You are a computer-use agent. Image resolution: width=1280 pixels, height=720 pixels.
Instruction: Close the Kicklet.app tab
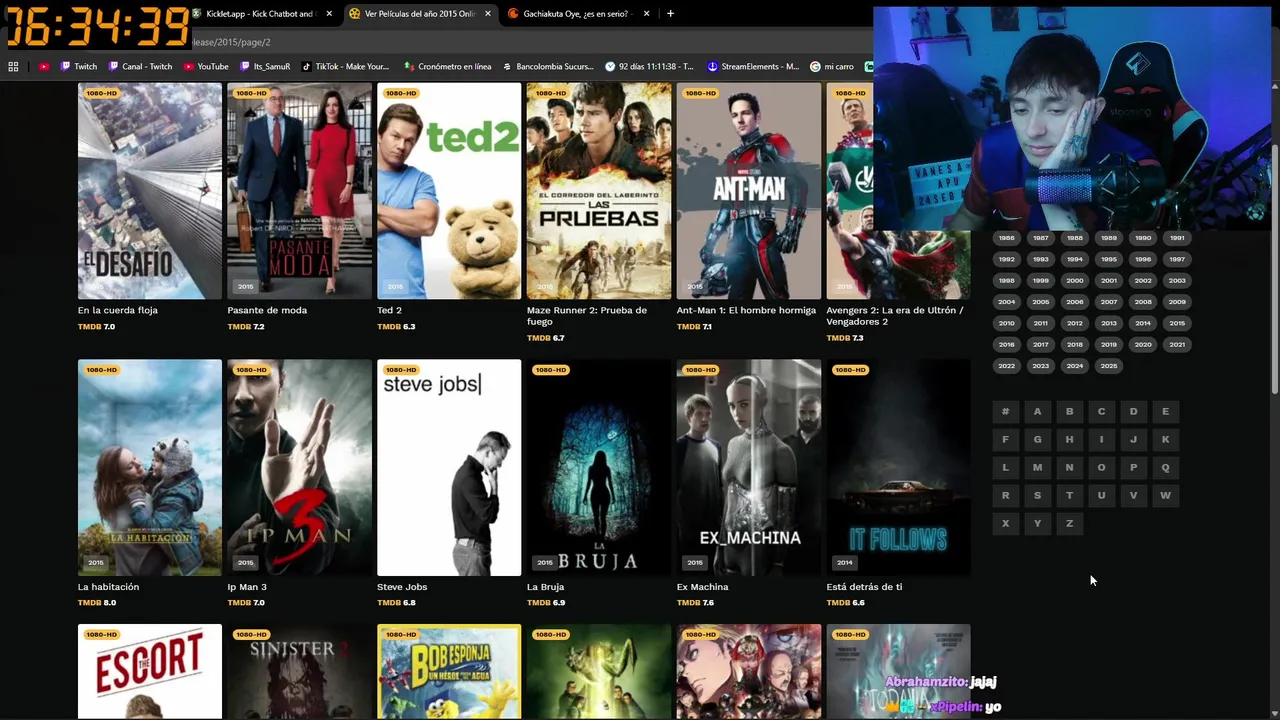coord(330,14)
